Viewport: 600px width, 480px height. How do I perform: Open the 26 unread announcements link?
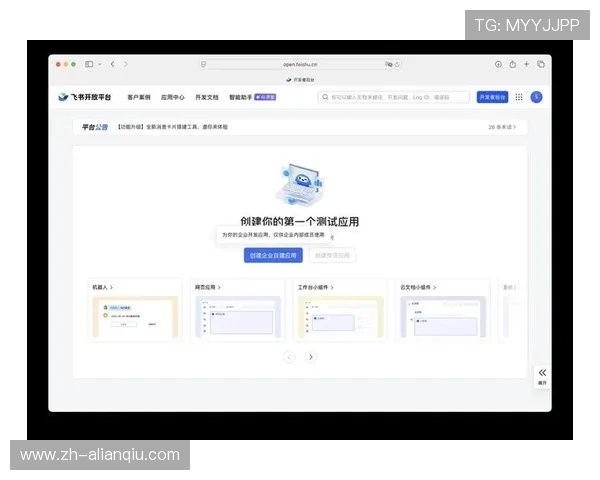tap(502, 127)
